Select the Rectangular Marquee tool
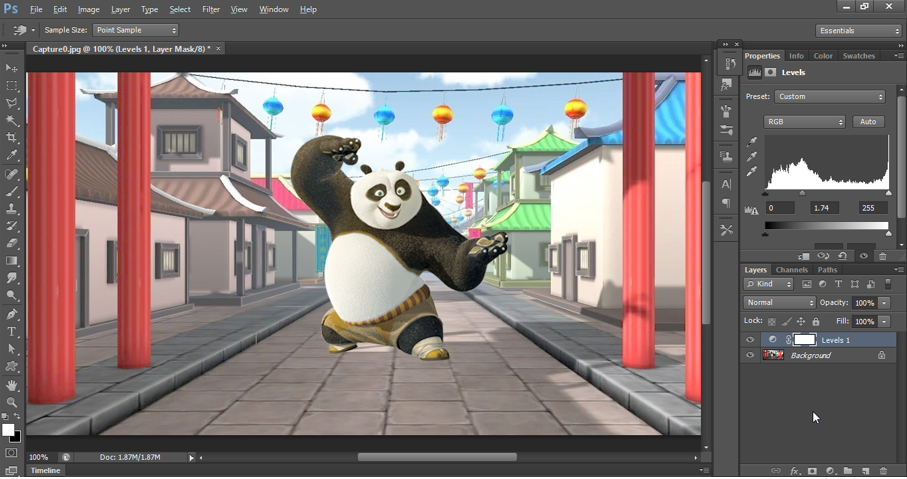The image size is (907, 479). coord(12,86)
